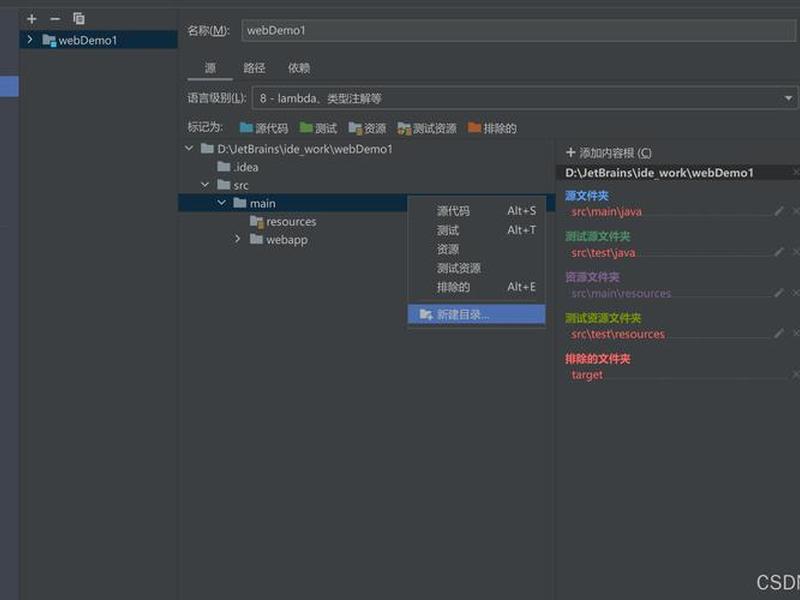Click the resources folder icon
800x600 pixels.
click(257, 221)
